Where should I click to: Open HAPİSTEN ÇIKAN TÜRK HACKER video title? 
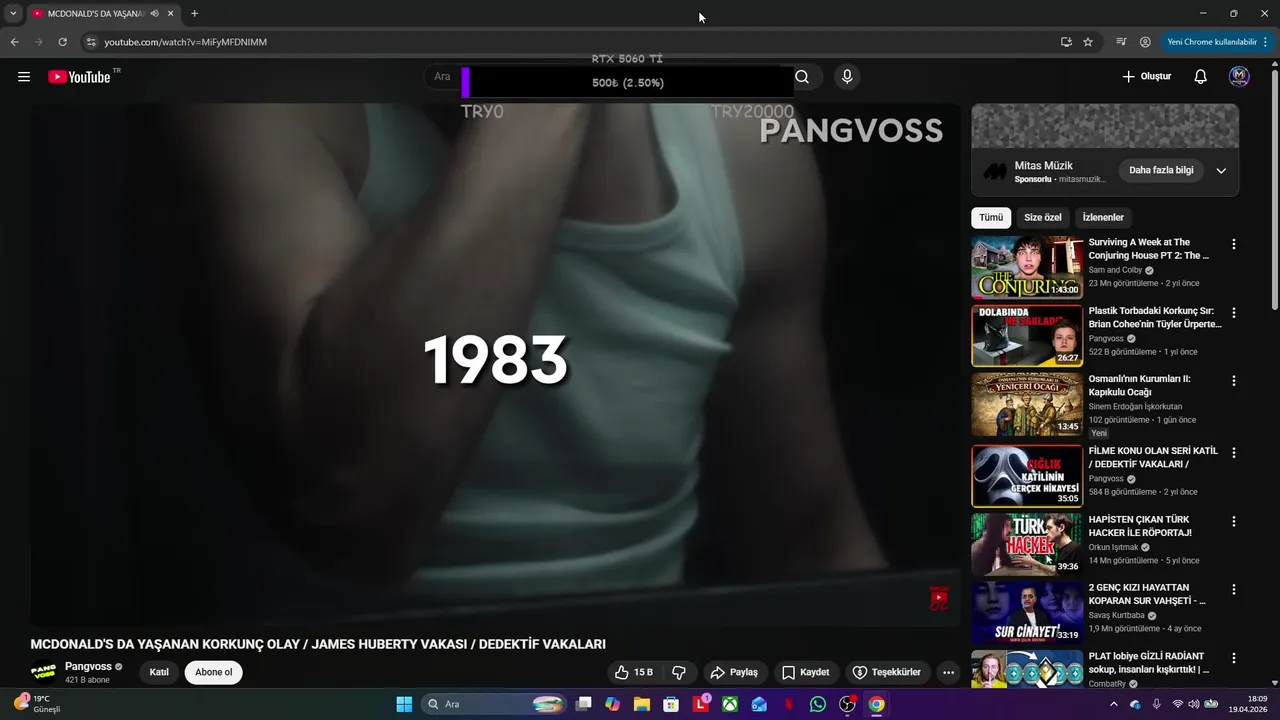[1148, 526]
